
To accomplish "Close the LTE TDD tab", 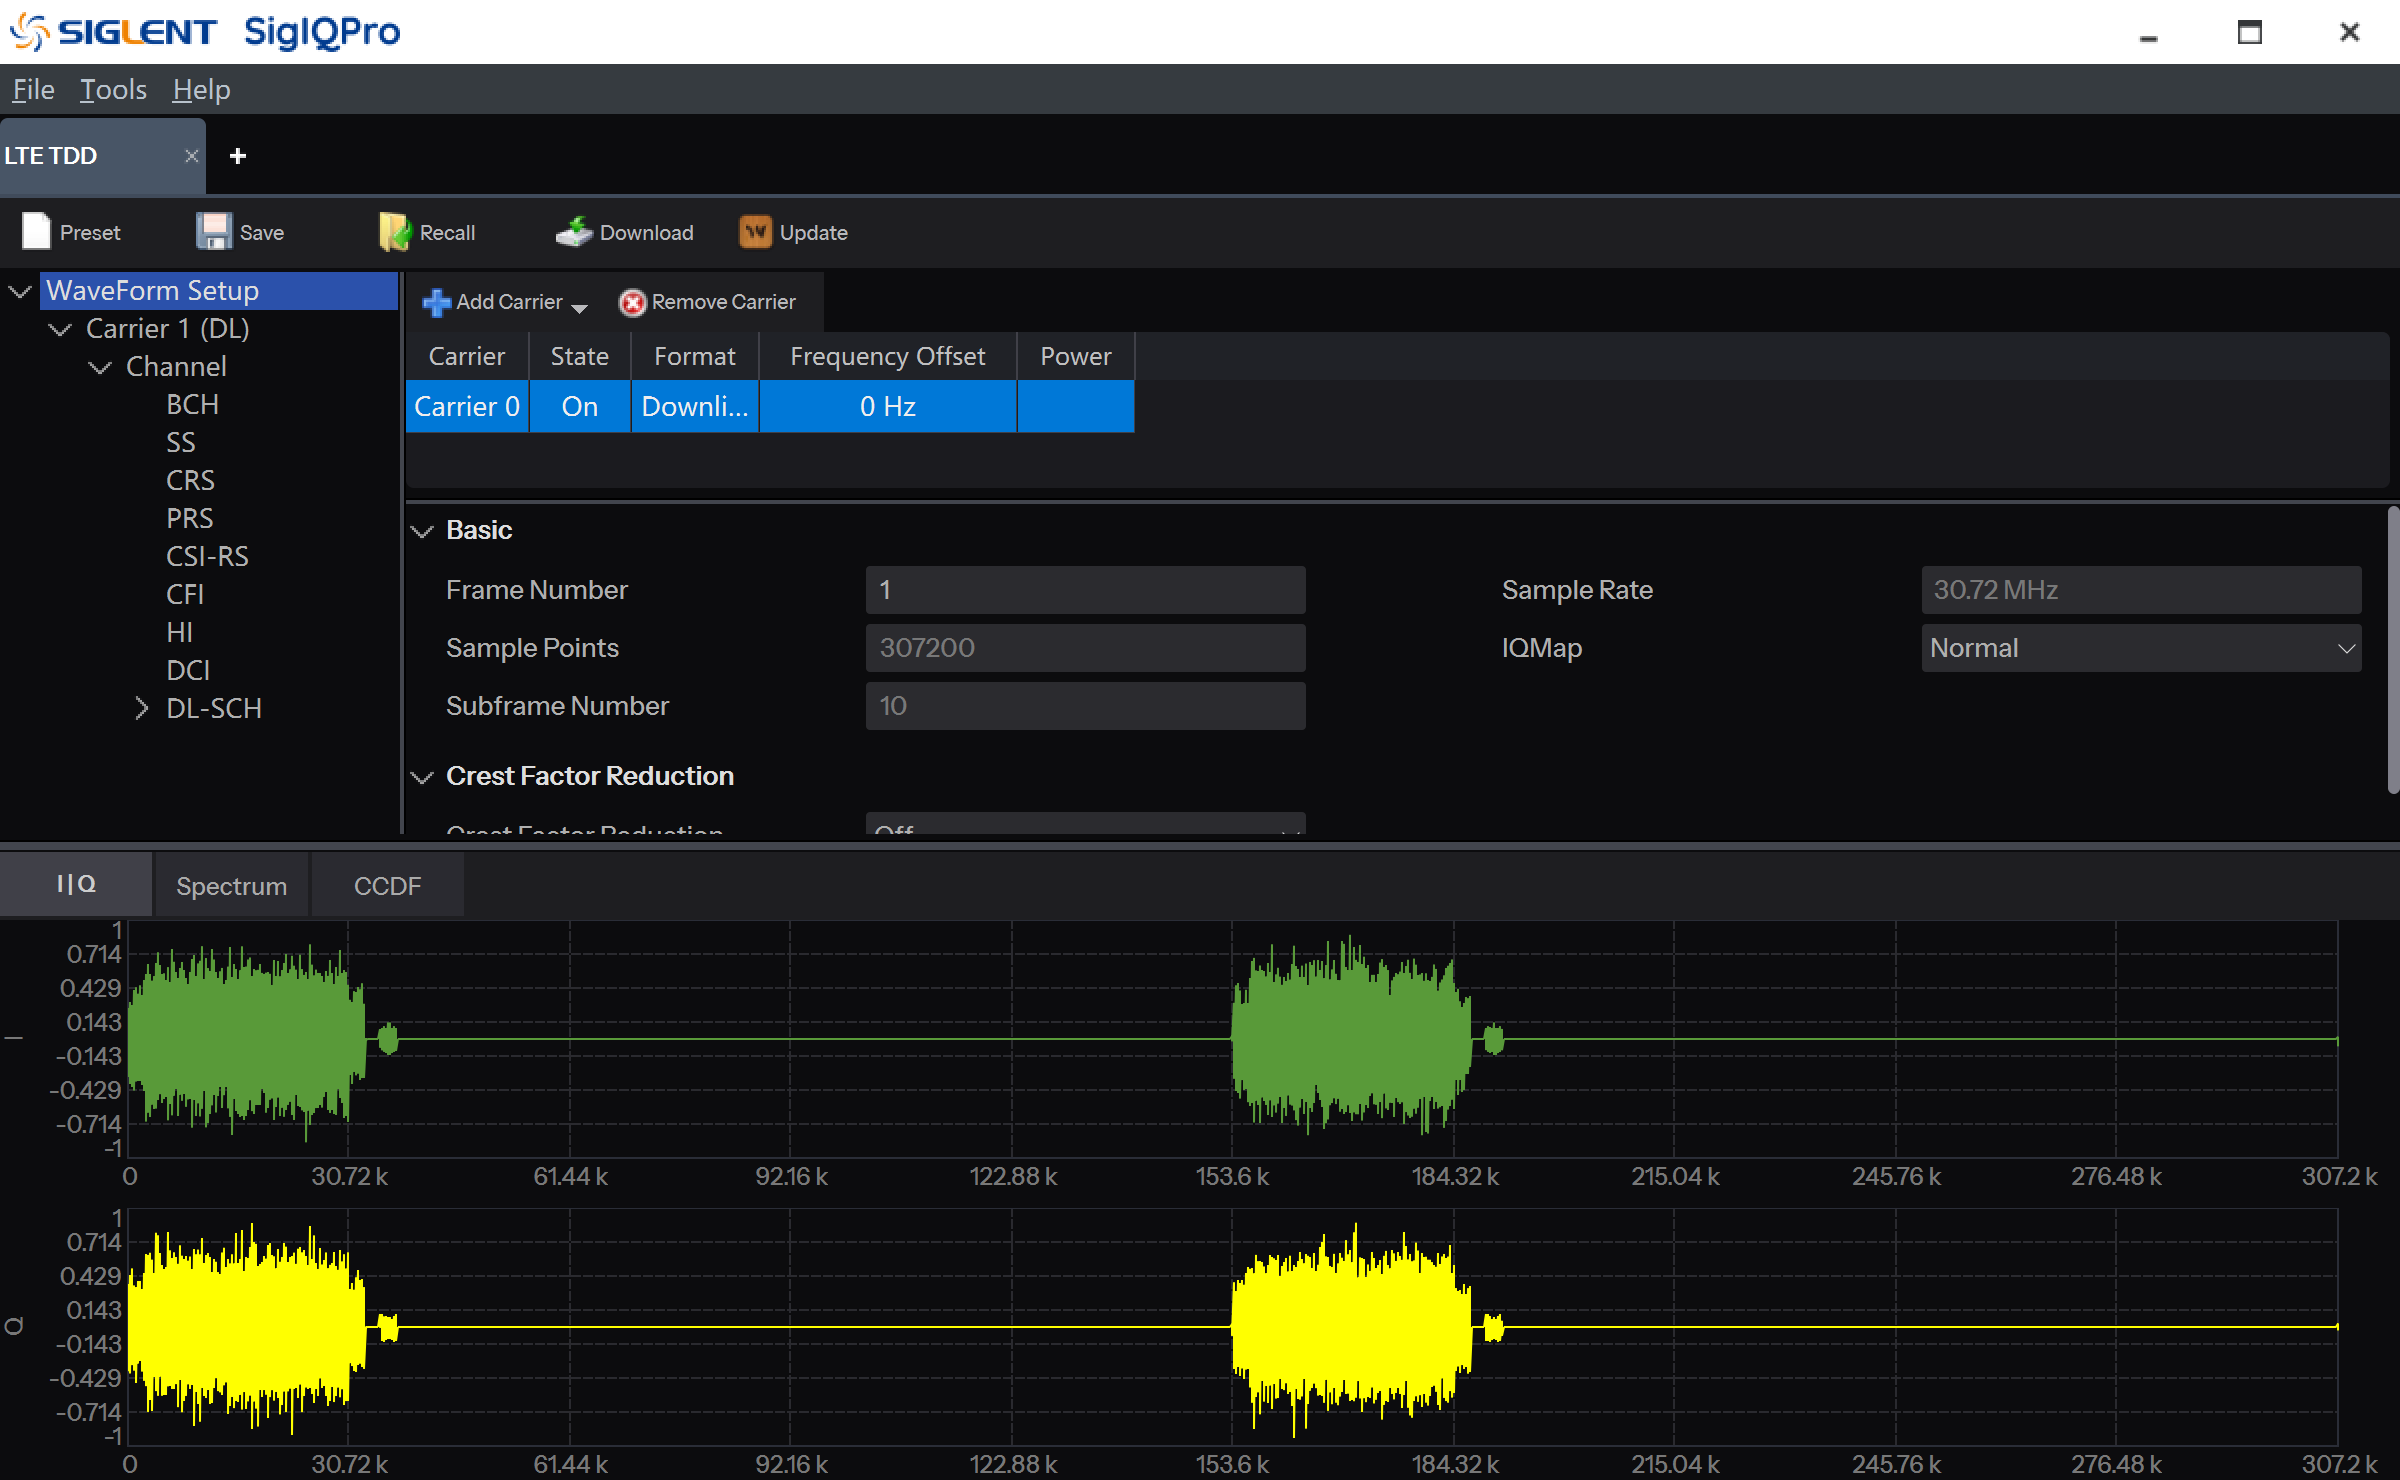I will tap(191, 156).
